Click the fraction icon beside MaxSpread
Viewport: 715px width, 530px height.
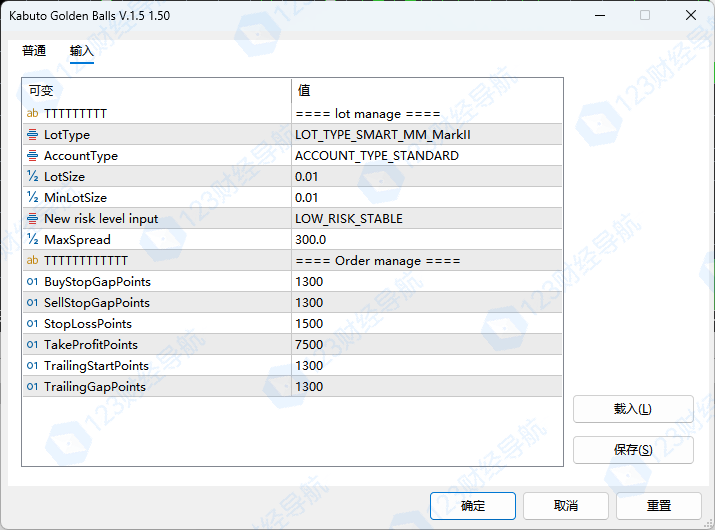click(32, 239)
